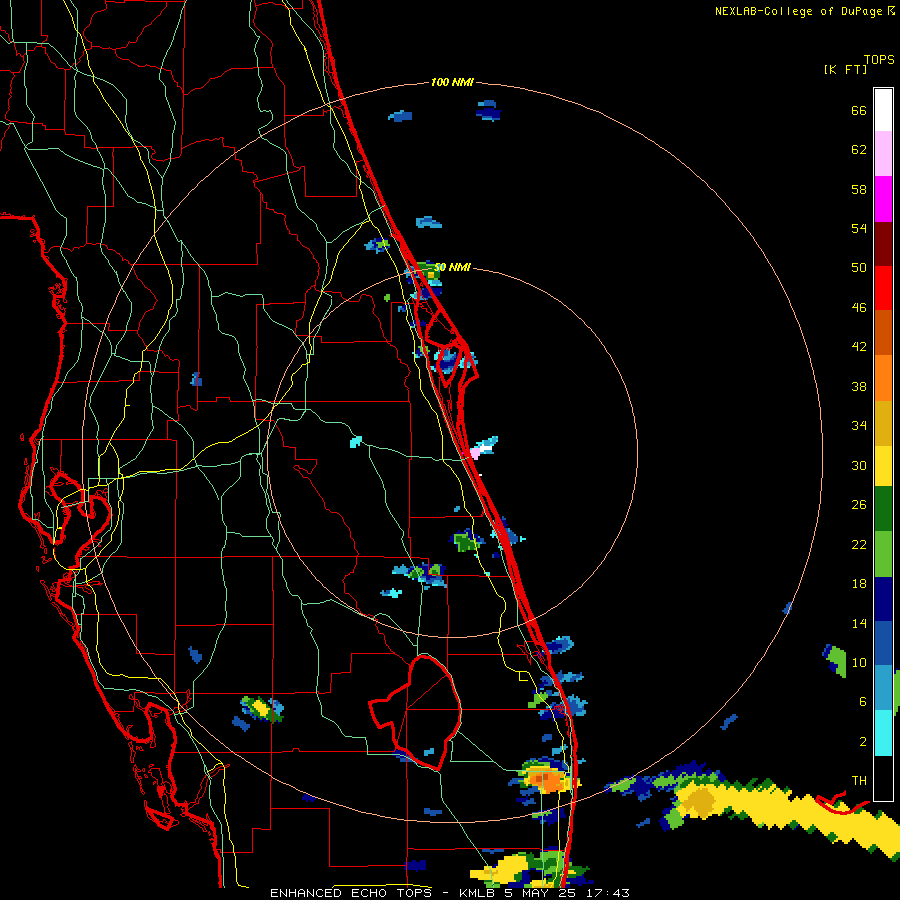This screenshot has width=900, height=900.
Task: Pick the yellow legend swatch
Action: [883, 466]
